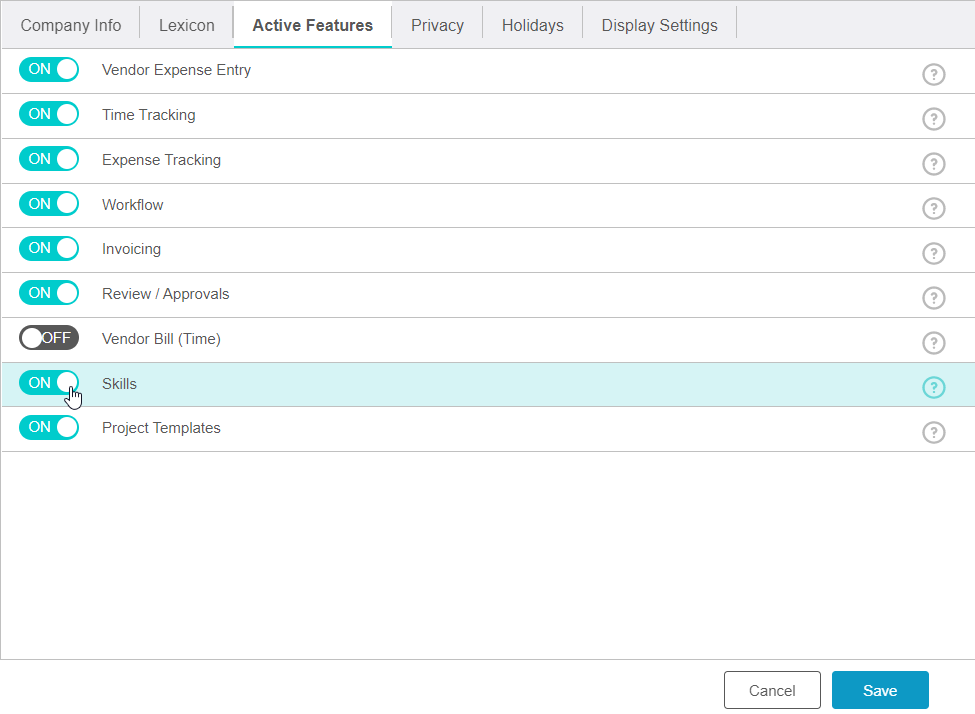The width and height of the screenshot is (975, 714).
Task: Click the highlighted Skills help icon
Action: tap(933, 388)
